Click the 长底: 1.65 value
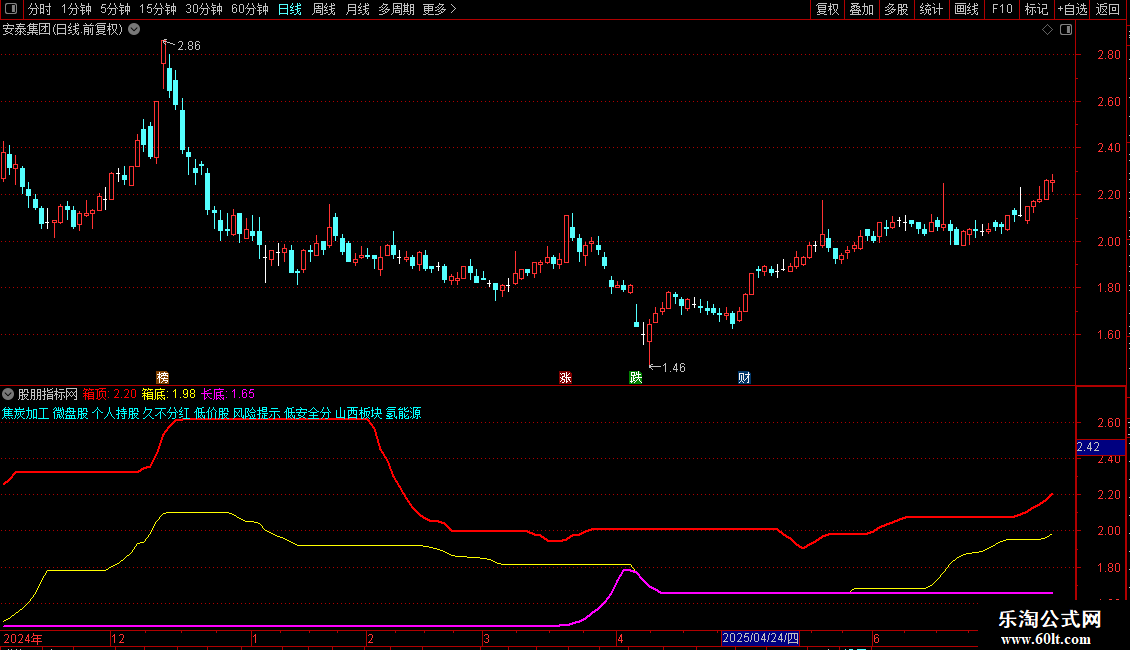This screenshot has height=650, width=1130. coord(228,394)
